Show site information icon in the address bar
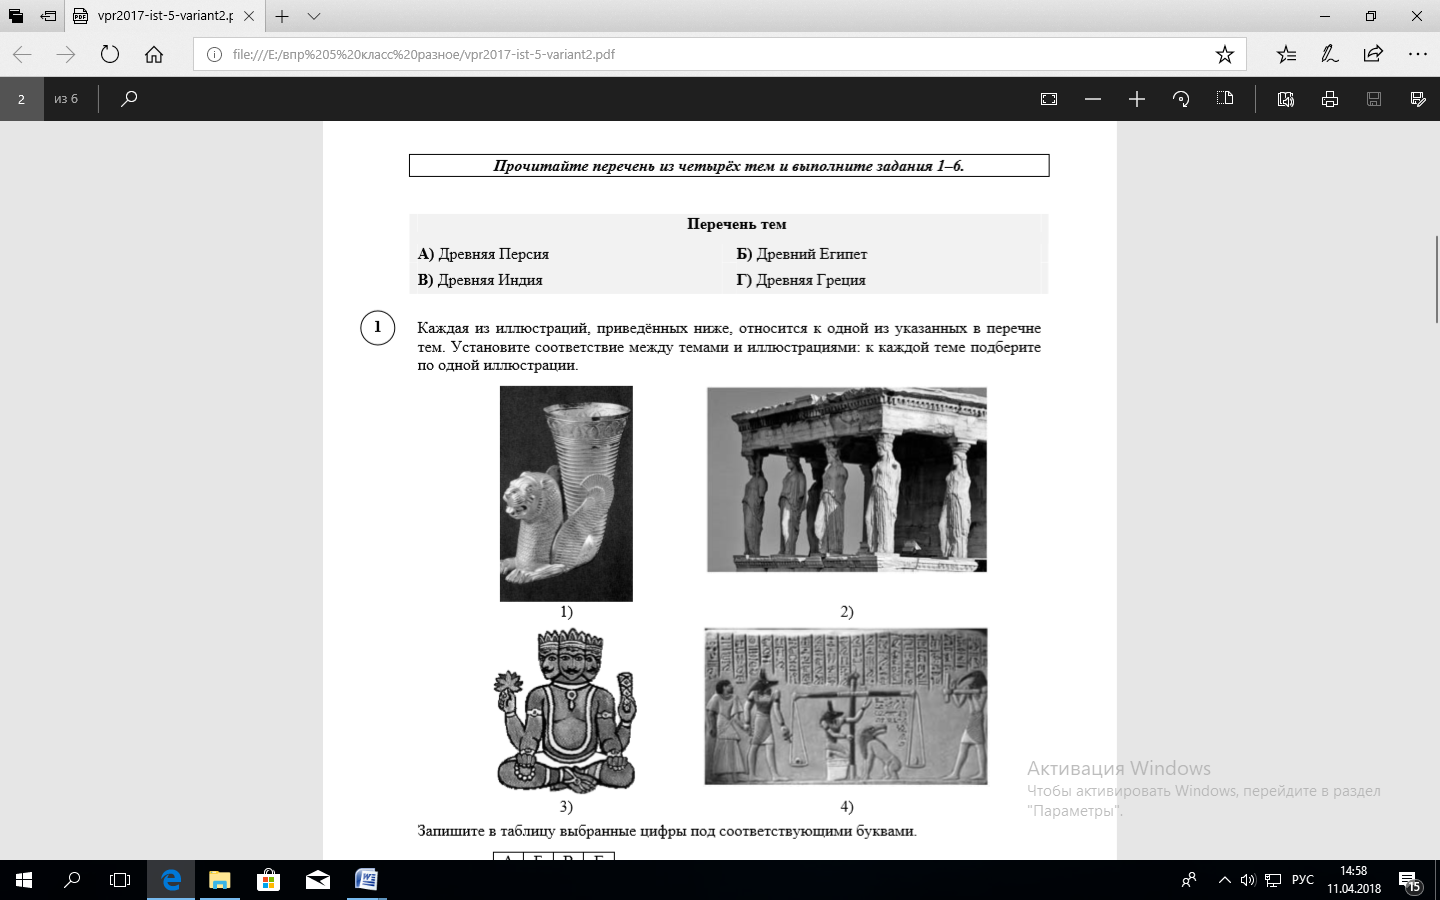 [214, 54]
